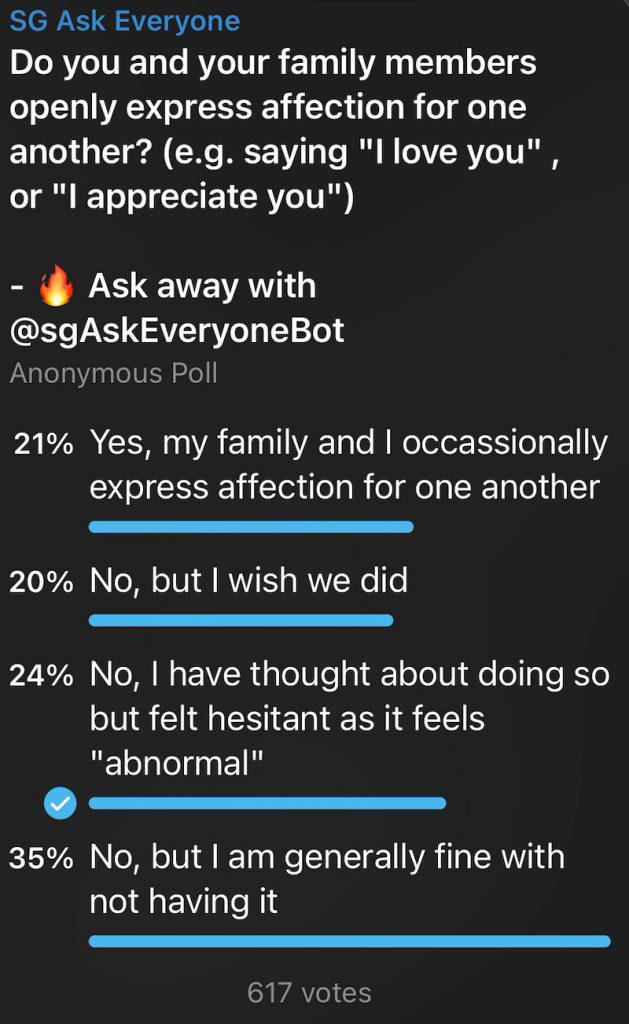The height and width of the screenshot is (1024, 629).
Task: Click the 20% percentage label
Action: pos(42,583)
